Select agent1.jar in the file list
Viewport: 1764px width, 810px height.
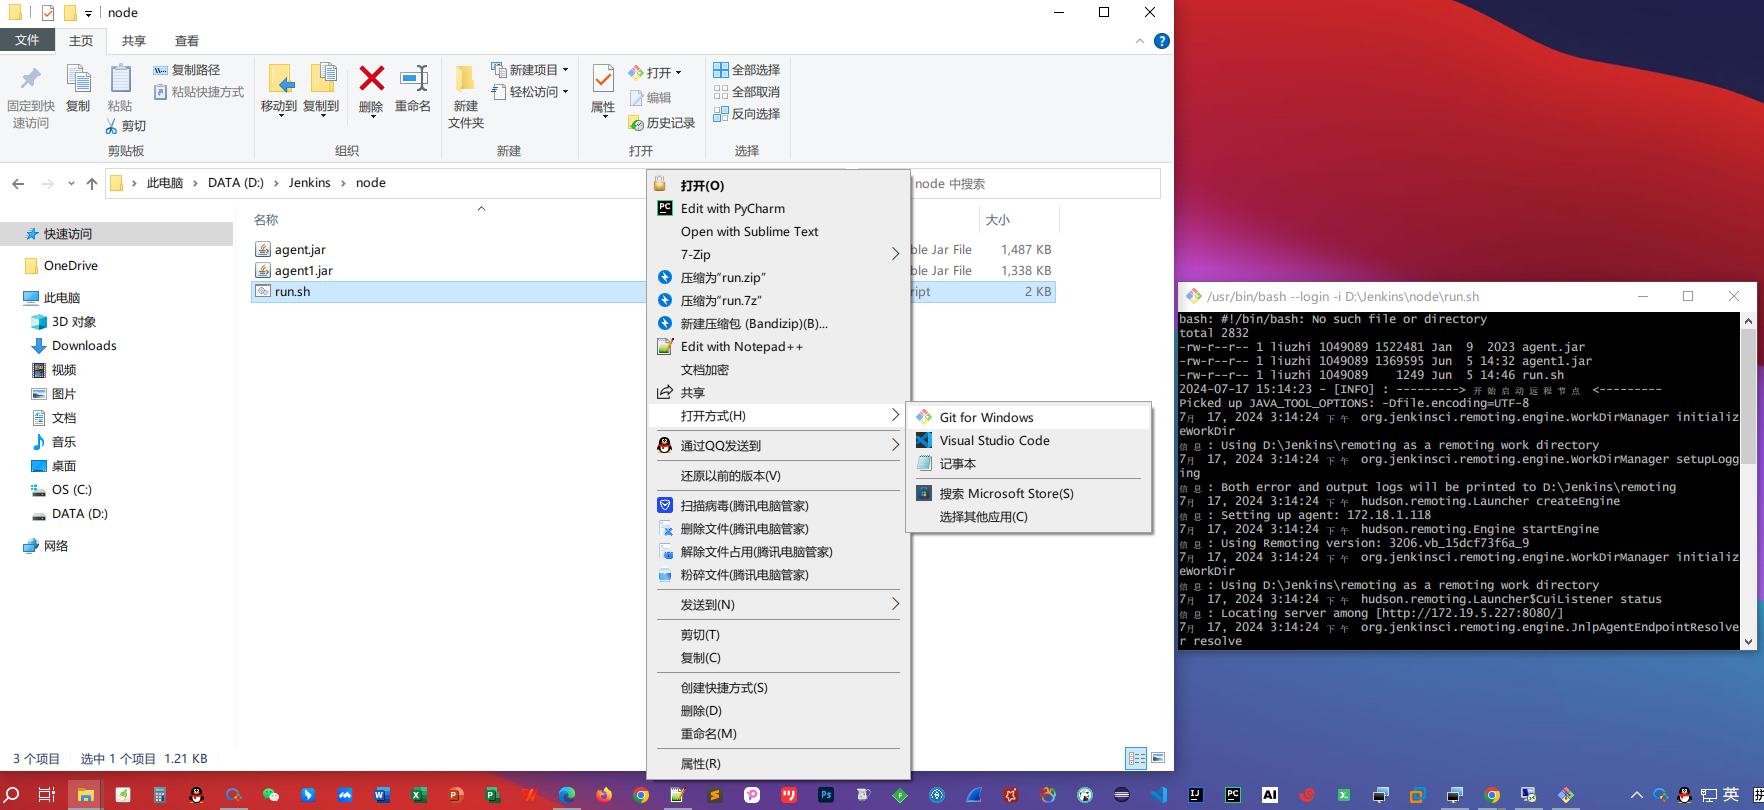[304, 271]
